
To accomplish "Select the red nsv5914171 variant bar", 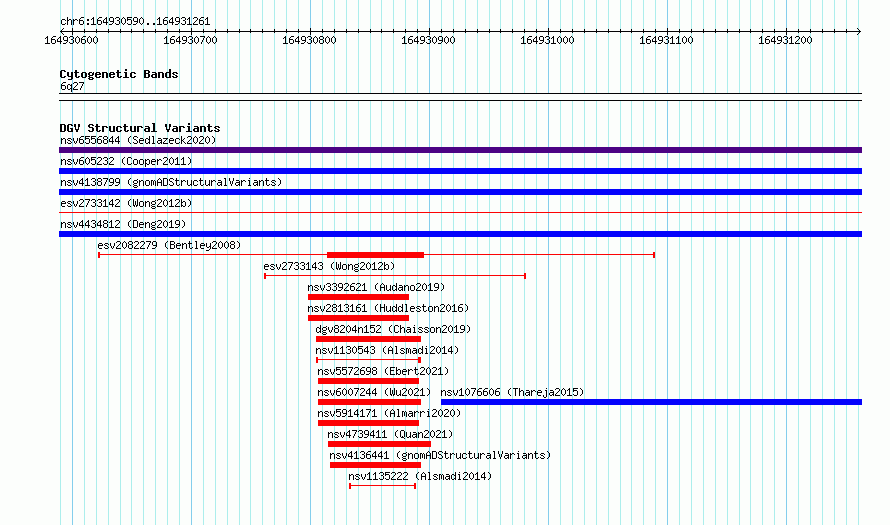I will (x=368, y=423).
